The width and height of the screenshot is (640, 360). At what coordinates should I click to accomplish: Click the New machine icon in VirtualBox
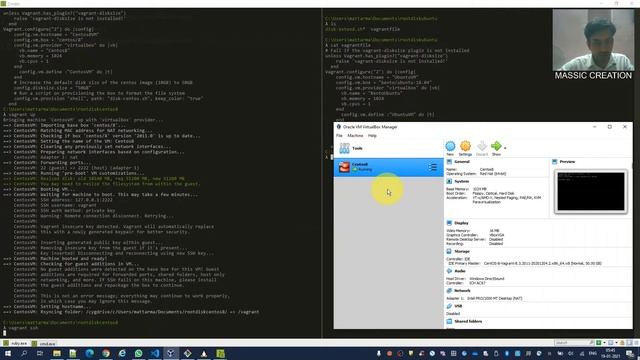click(450, 146)
